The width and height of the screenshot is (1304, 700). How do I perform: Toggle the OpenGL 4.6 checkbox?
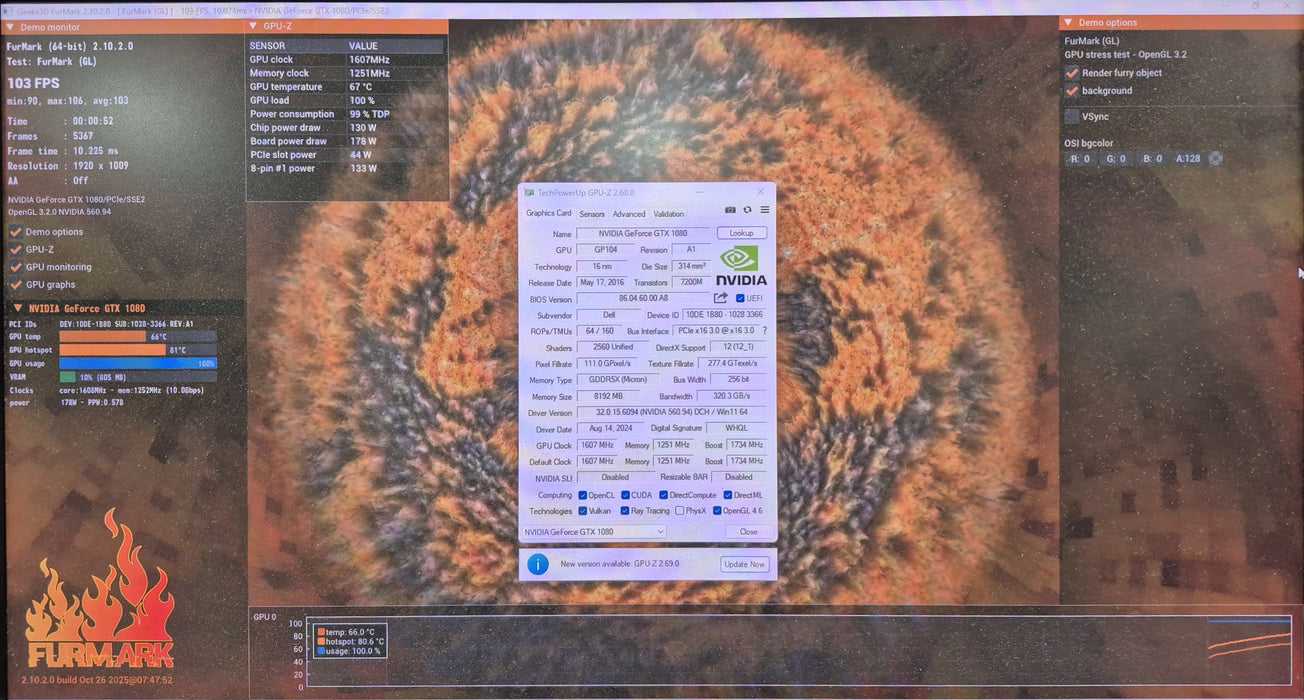point(716,511)
